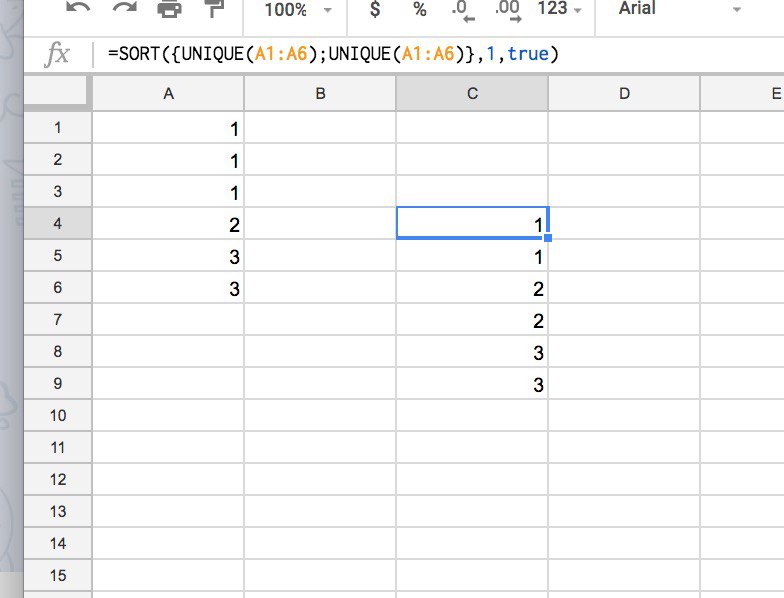
Task: Open the Arial font dropdown
Action: click(x=680, y=8)
